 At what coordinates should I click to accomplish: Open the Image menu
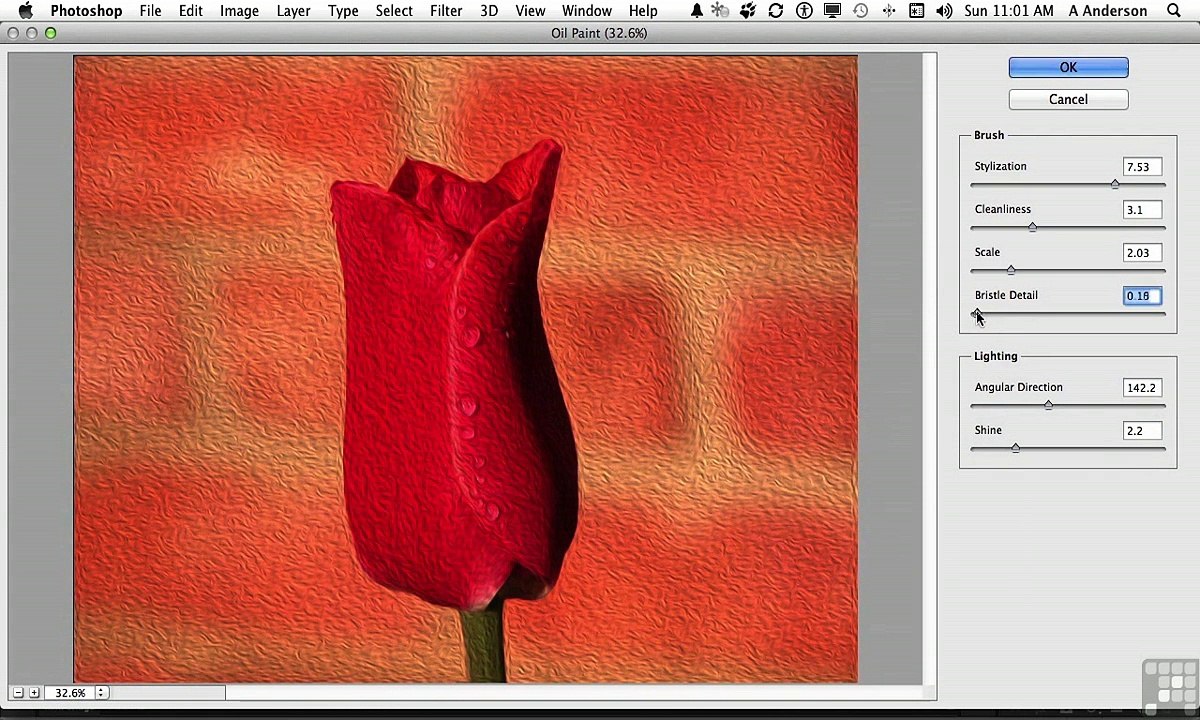tap(239, 11)
